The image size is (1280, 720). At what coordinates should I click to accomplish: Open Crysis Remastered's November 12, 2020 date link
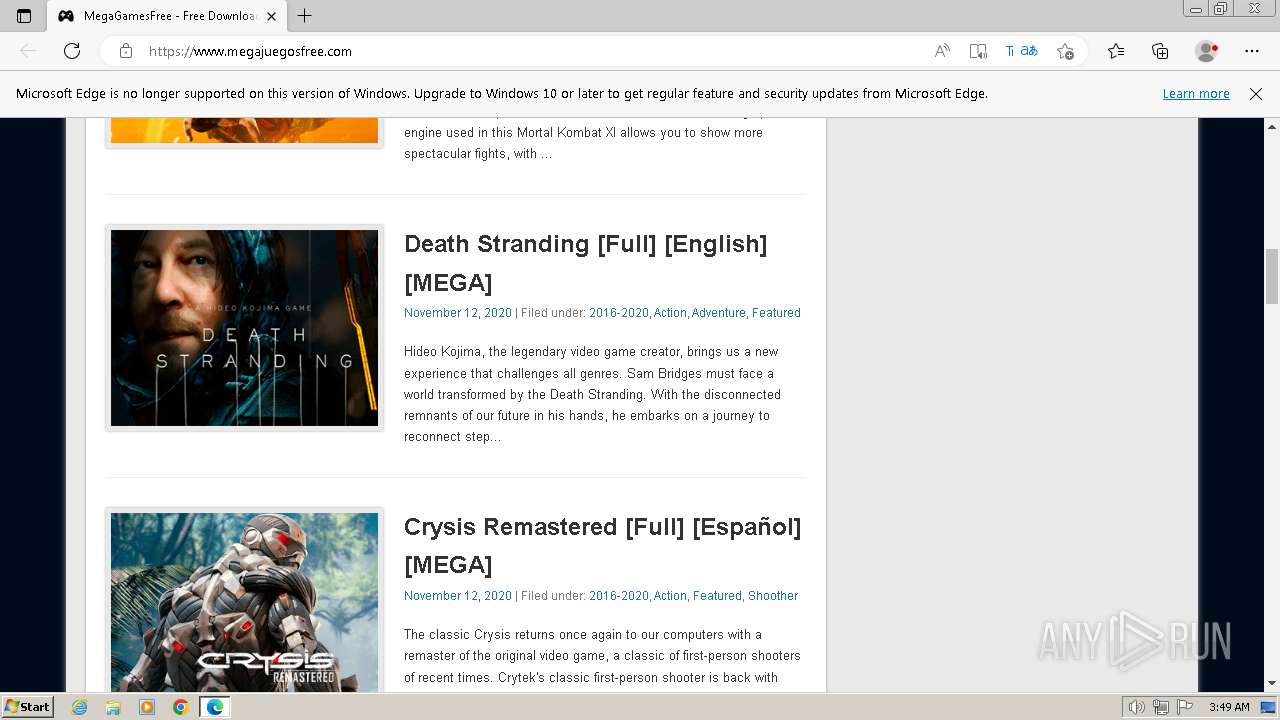click(x=457, y=596)
